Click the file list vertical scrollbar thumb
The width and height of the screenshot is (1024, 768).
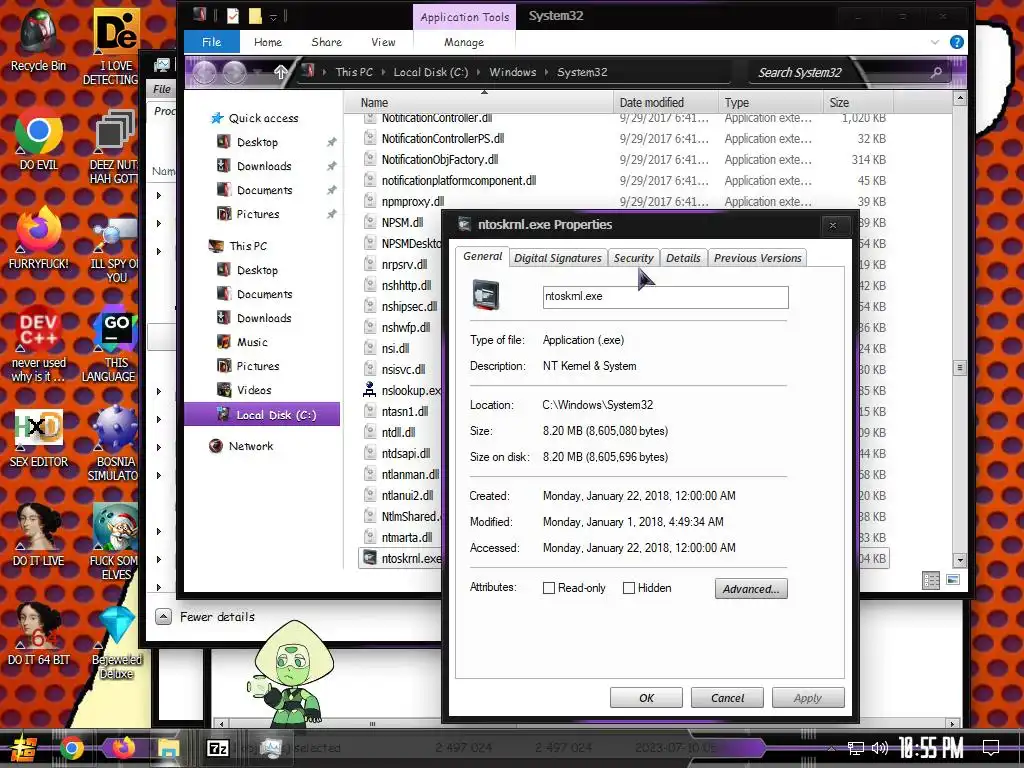[x=959, y=368]
